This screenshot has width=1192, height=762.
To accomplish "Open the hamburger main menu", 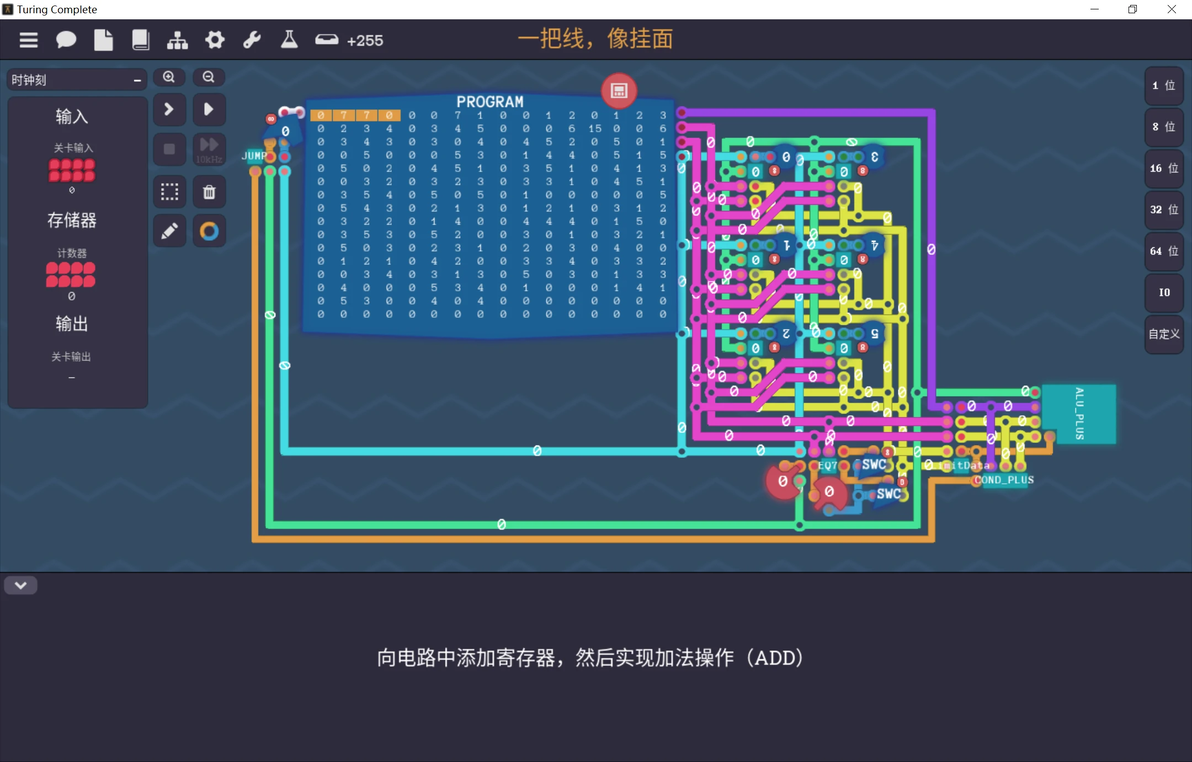I will [28, 40].
